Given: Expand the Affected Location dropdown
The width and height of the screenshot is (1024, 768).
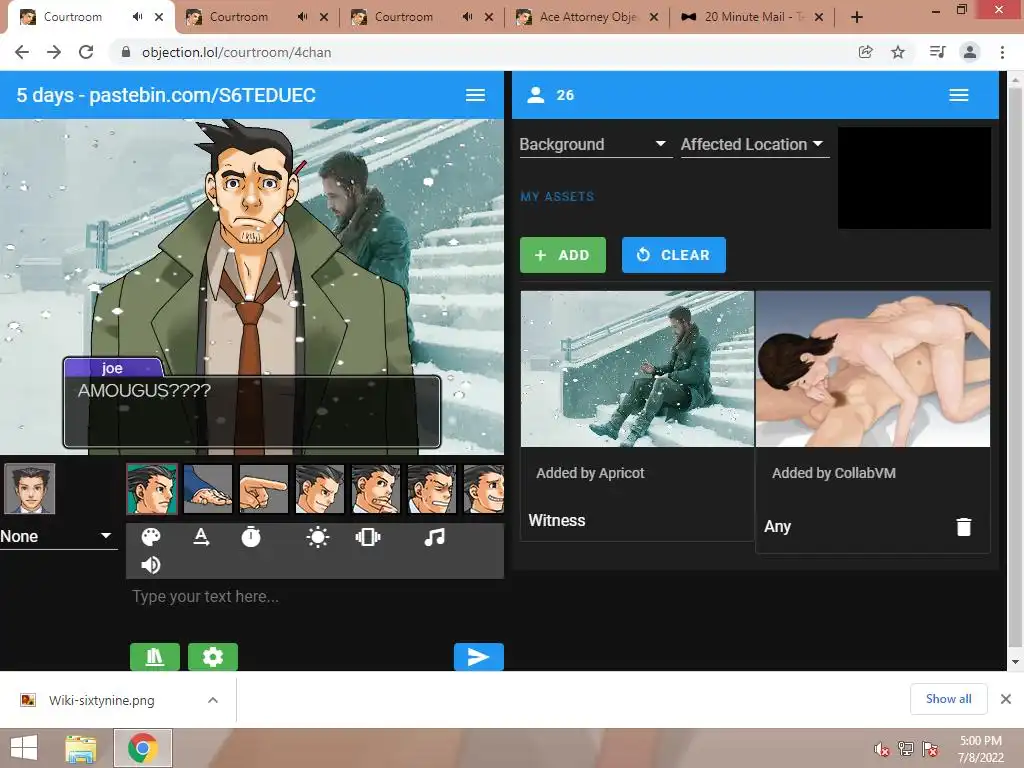Looking at the screenshot, I should [754, 144].
